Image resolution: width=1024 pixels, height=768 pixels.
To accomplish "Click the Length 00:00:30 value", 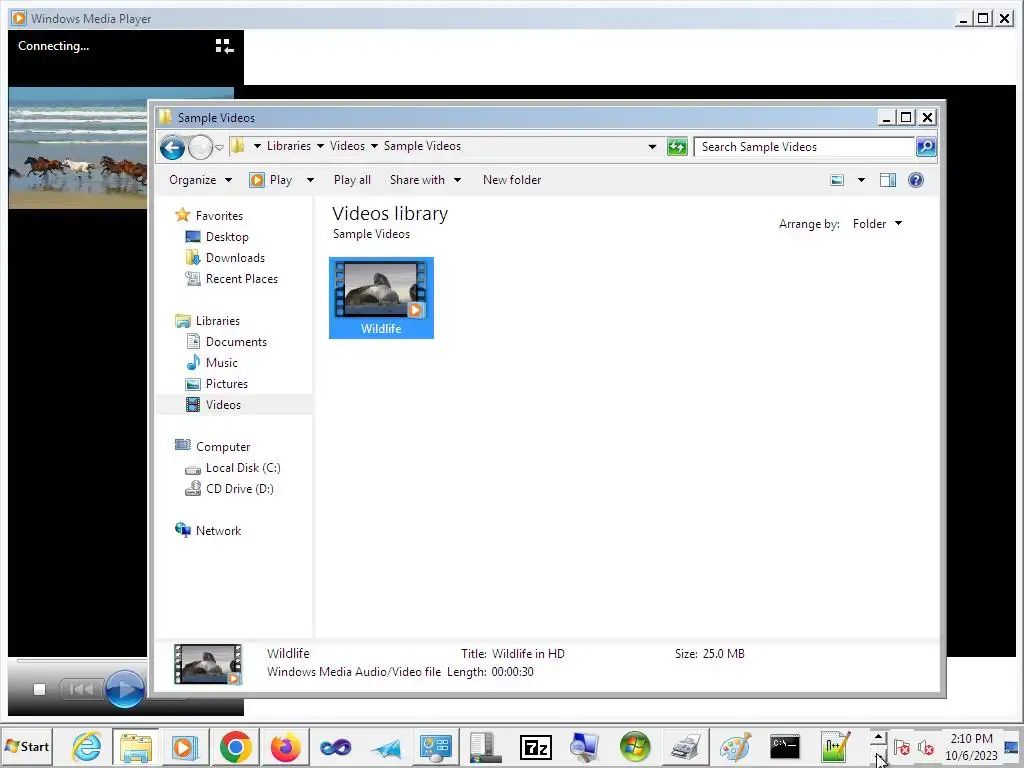I will 512,672.
